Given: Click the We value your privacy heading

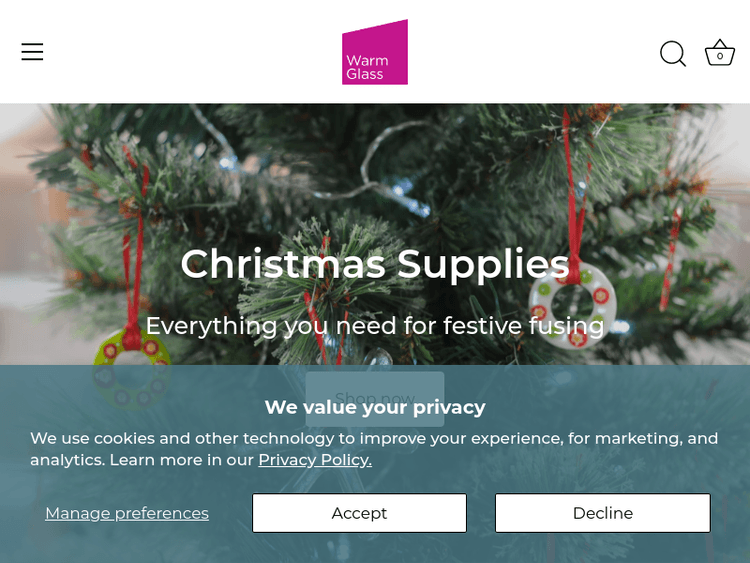Looking at the screenshot, I should pos(375,407).
